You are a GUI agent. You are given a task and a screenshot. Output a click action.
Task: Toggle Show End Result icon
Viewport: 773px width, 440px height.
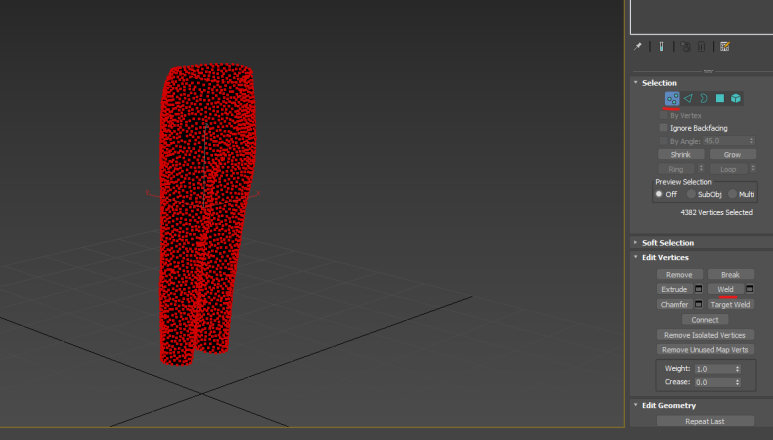point(661,46)
